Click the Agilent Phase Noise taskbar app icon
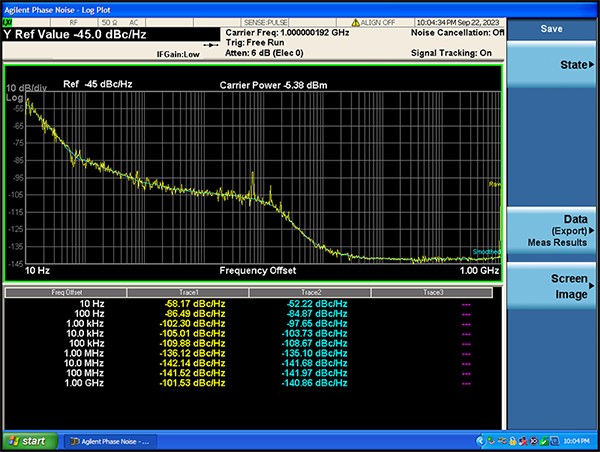The image size is (600, 452). point(75,441)
